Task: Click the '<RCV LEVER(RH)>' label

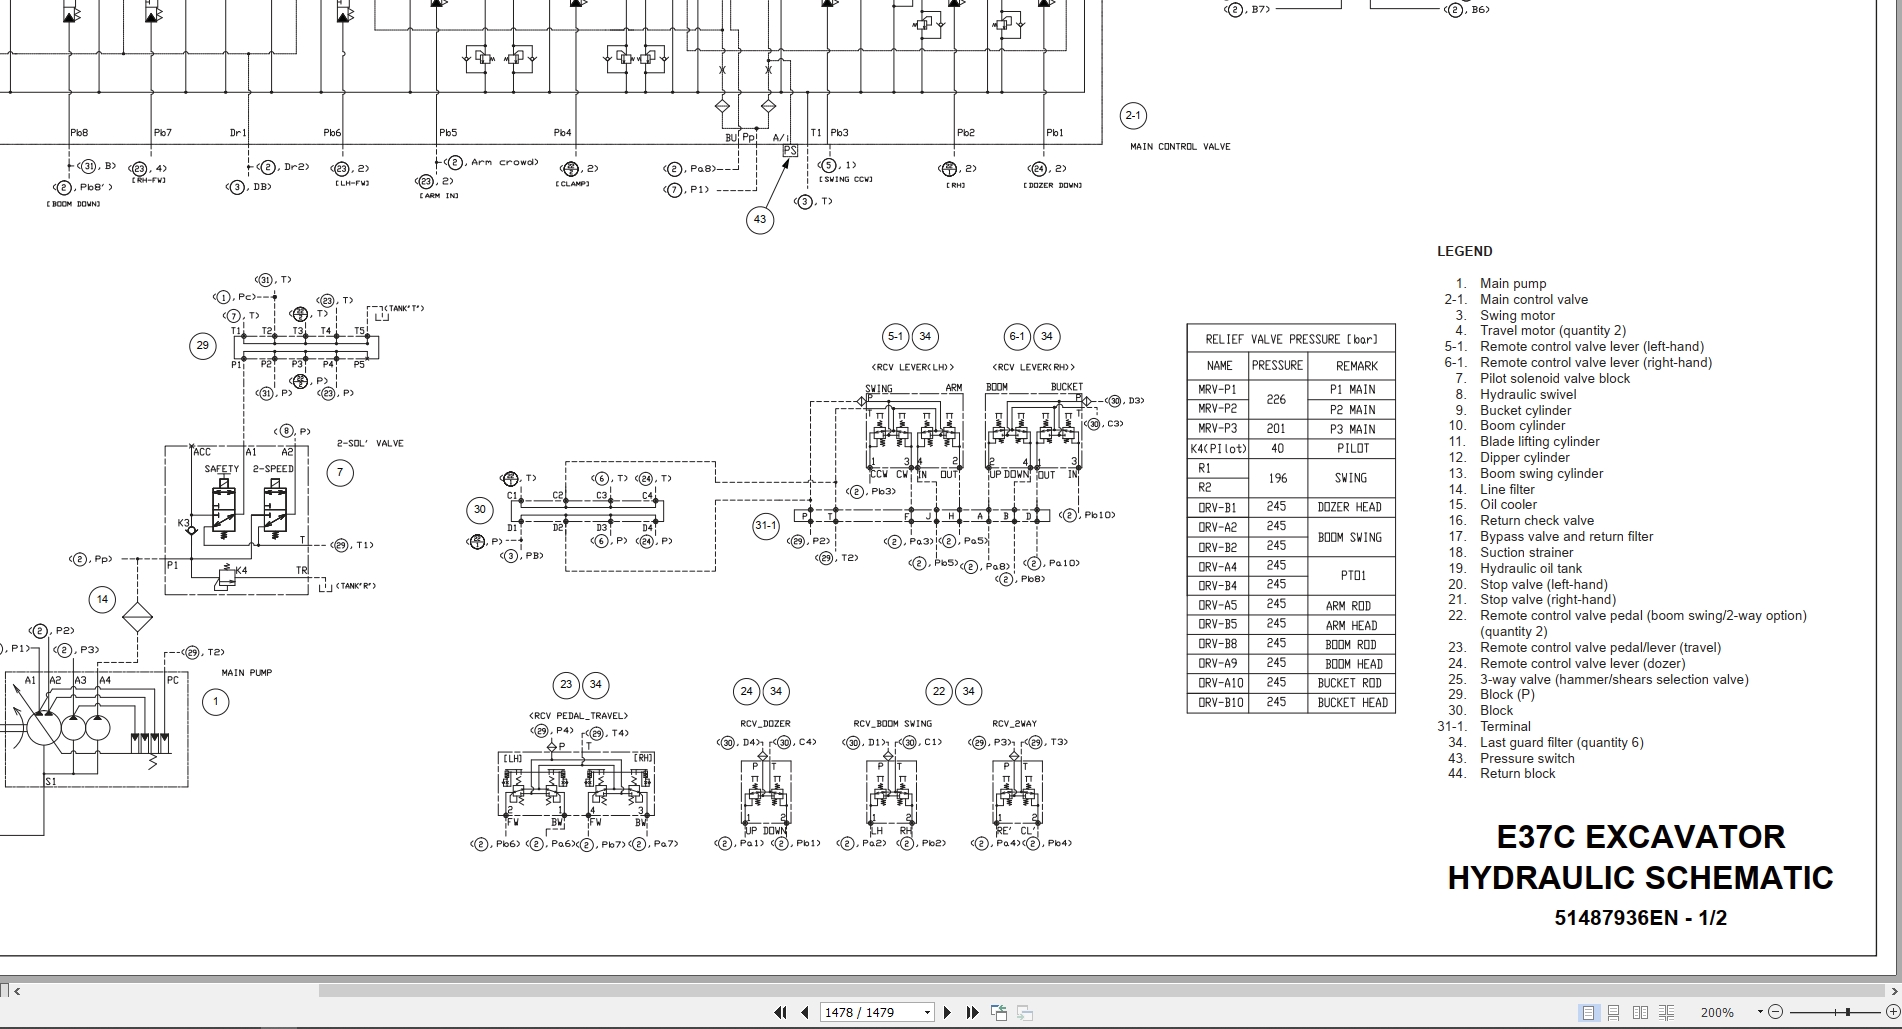Action: (x=1033, y=368)
